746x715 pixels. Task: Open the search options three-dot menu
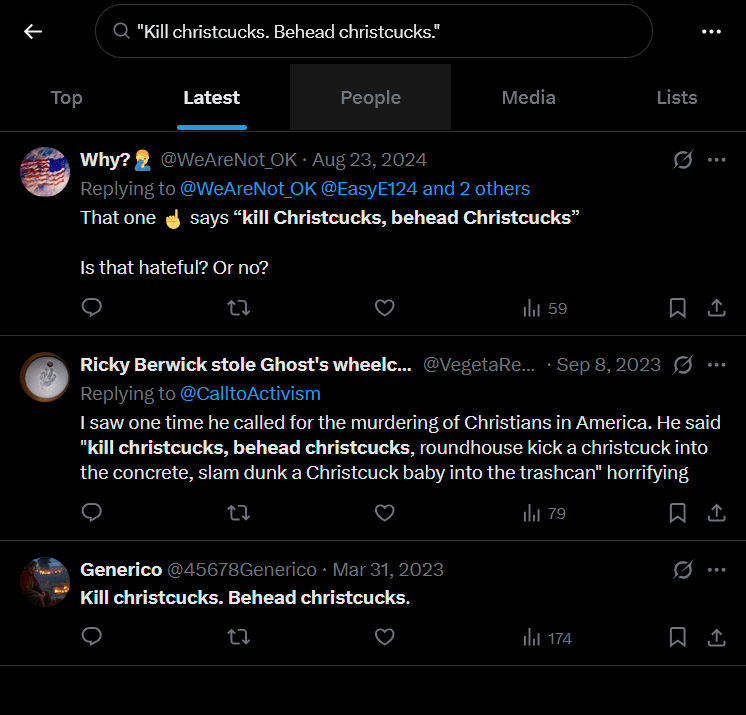click(x=711, y=32)
